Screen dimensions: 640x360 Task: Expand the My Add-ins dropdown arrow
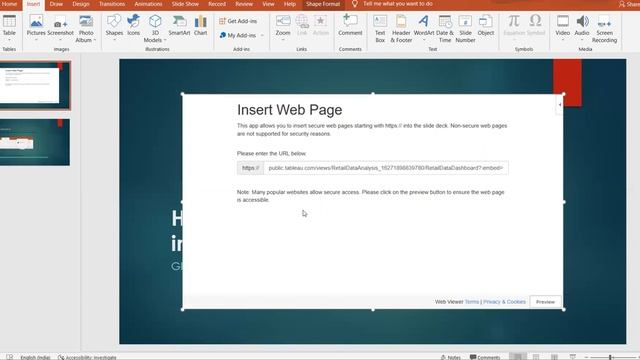click(262, 36)
